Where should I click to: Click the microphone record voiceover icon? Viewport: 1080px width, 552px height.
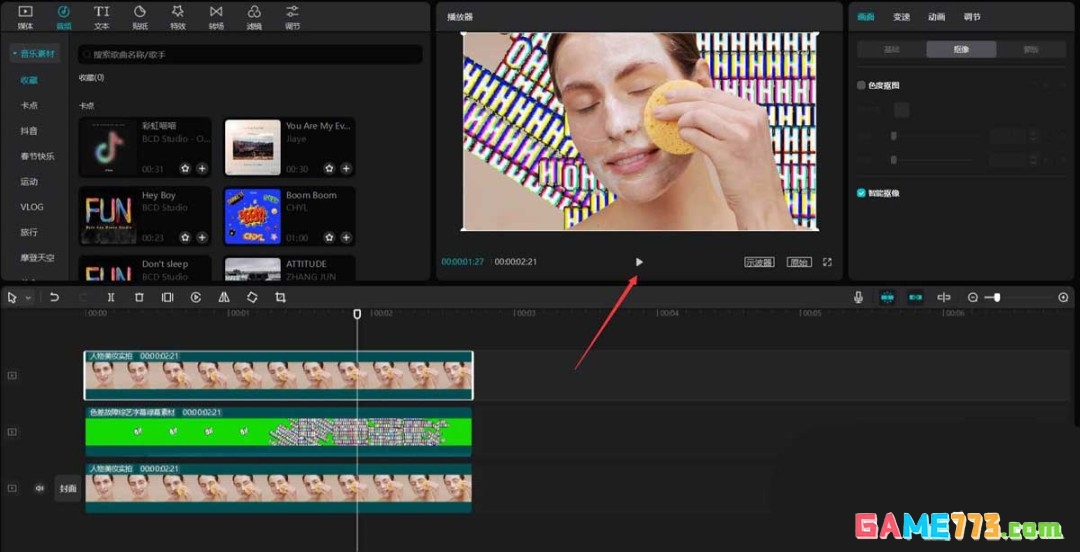click(x=858, y=297)
